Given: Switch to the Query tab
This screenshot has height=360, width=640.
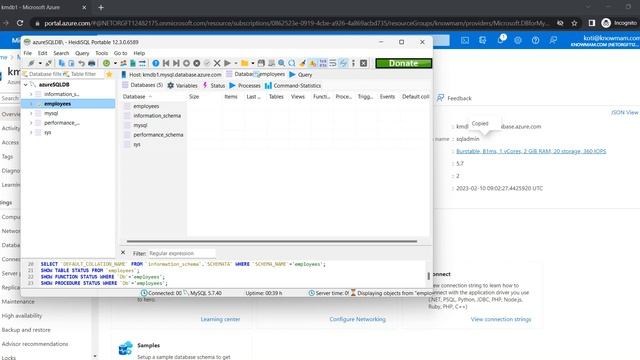Looking at the screenshot, I should pos(301,75).
